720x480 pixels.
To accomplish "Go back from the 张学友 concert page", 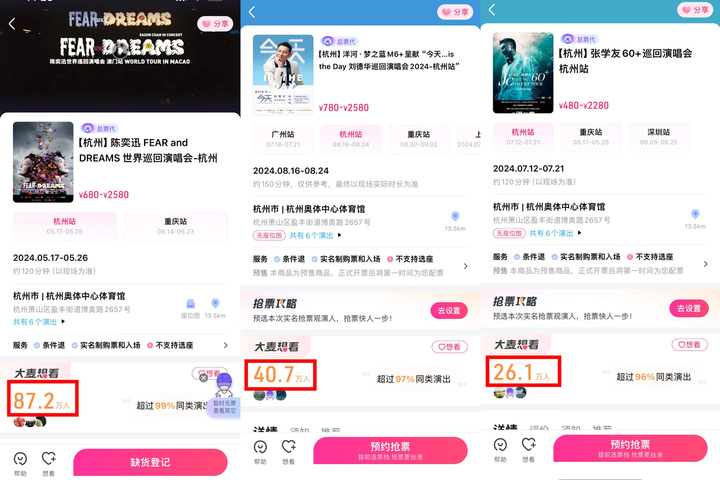I will [492, 10].
